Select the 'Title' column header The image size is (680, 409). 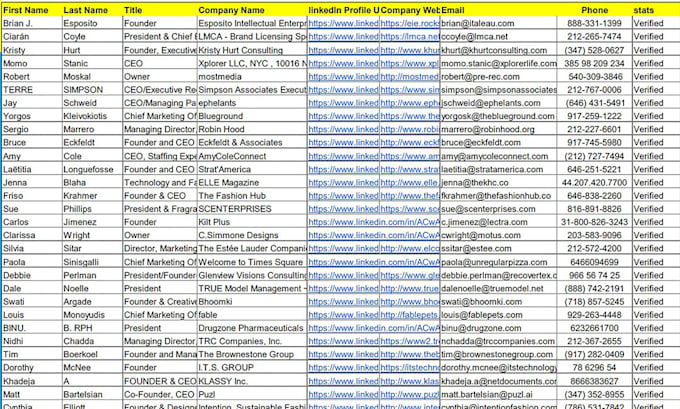click(x=160, y=10)
